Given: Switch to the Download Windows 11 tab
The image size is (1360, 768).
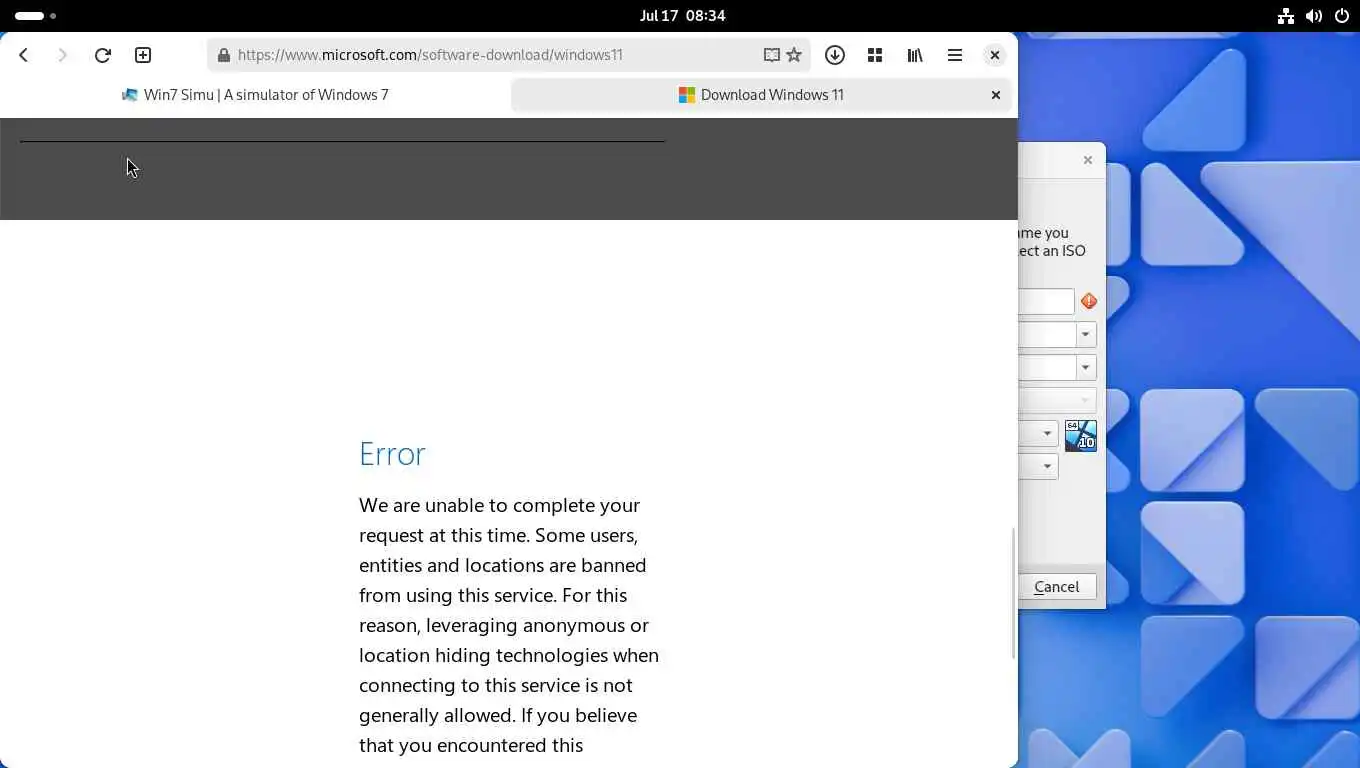Looking at the screenshot, I should [x=761, y=95].
